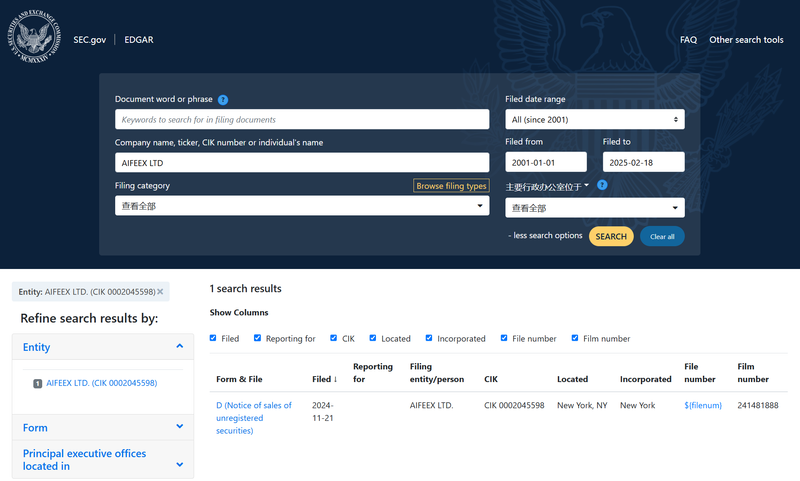800x481 pixels.
Task: Sort results by Filed column header
Action: click(324, 379)
